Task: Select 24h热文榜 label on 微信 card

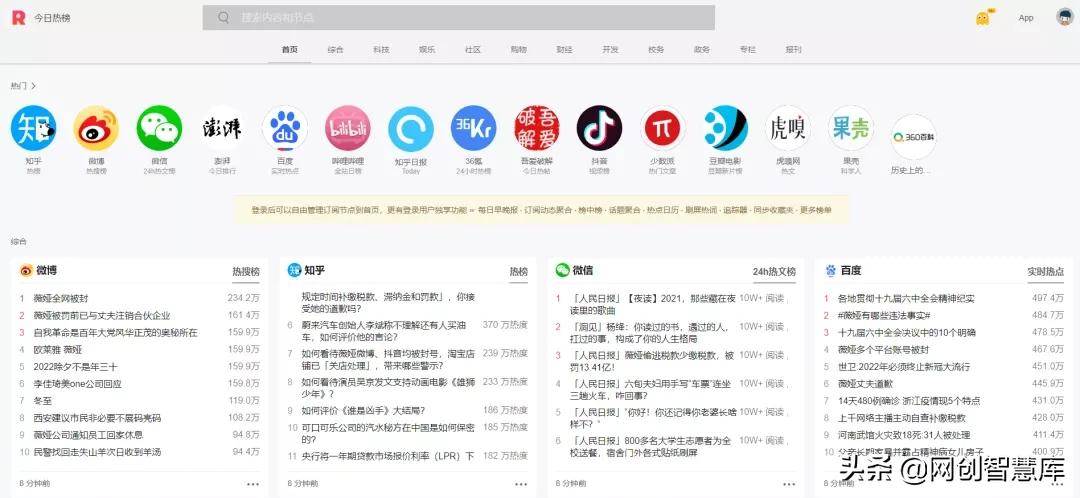Action: (774, 271)
